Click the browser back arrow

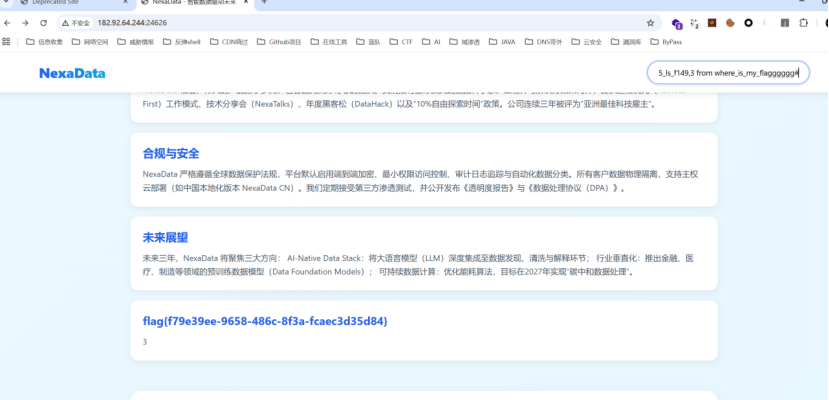tap(9, 22)
